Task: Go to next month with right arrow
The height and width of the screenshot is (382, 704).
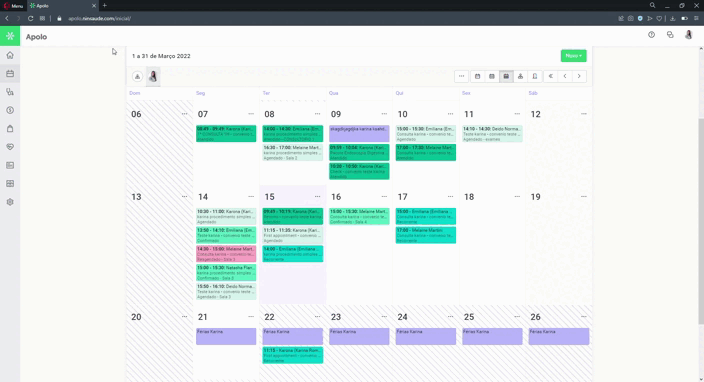Action: [579, 76]
